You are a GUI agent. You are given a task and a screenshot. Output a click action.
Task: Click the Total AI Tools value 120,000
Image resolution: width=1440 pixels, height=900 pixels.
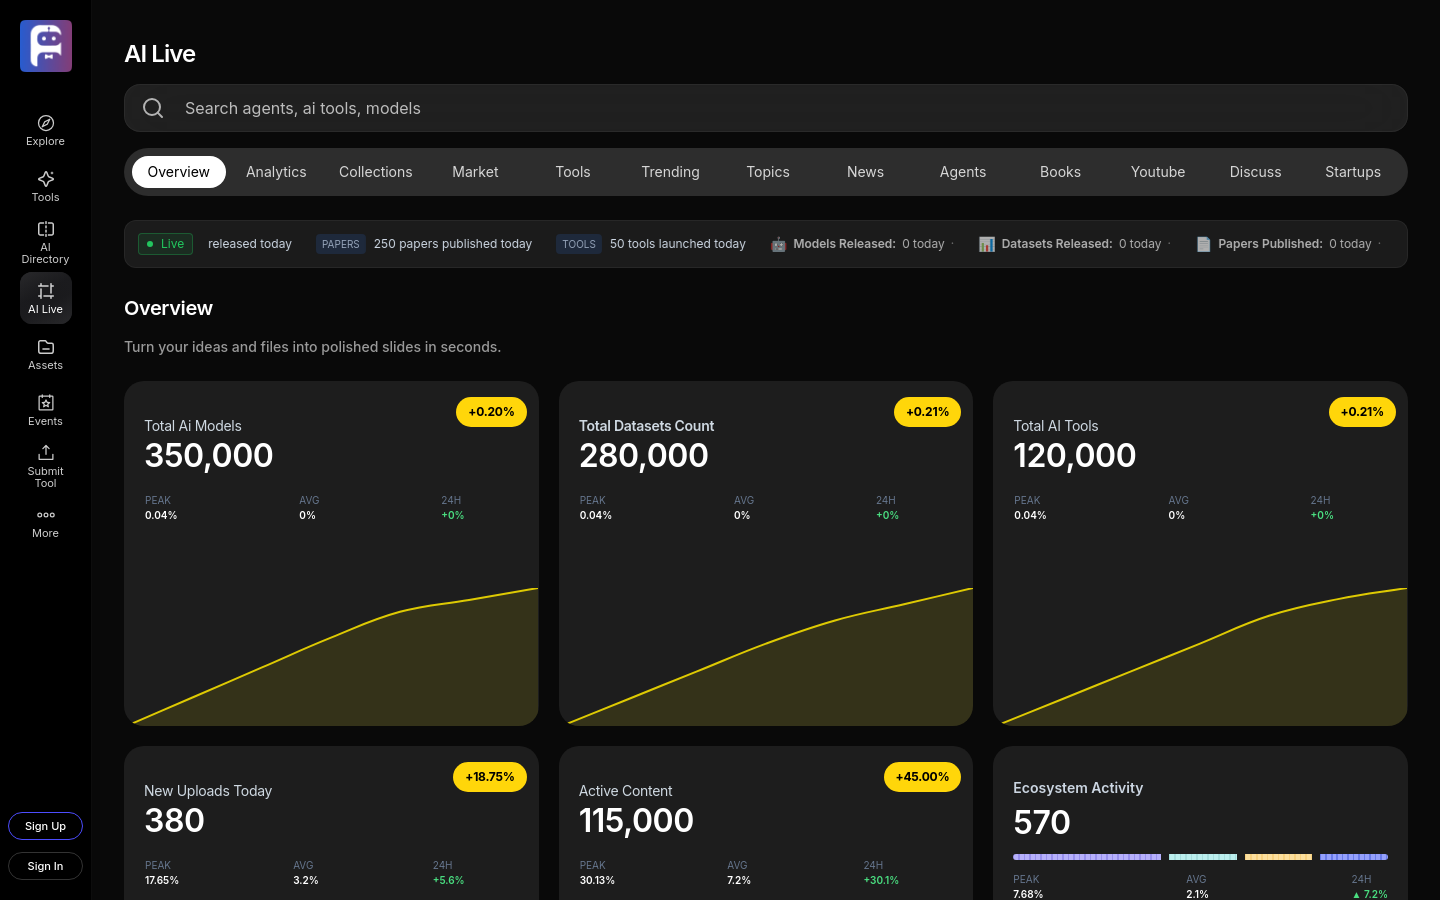[1075, 456]
